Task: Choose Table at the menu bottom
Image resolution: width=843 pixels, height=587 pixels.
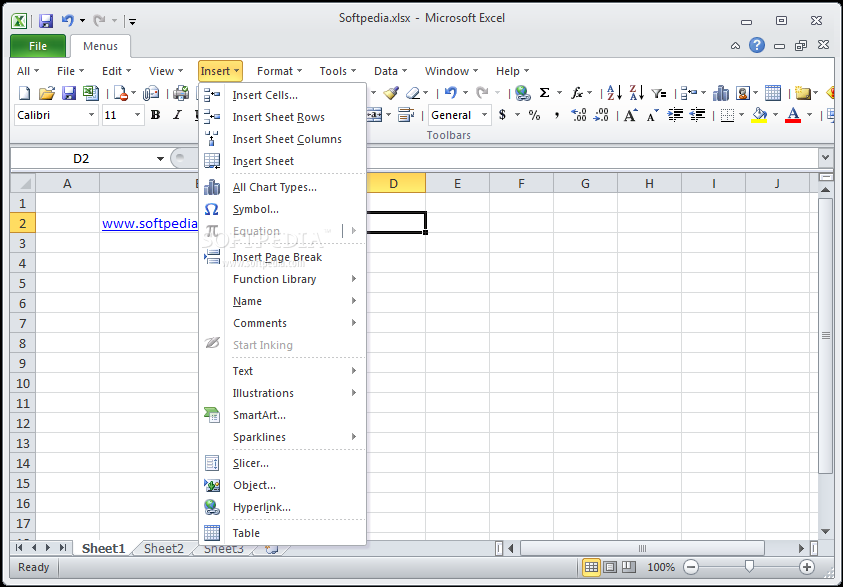Action: click(x=283, y=533)
